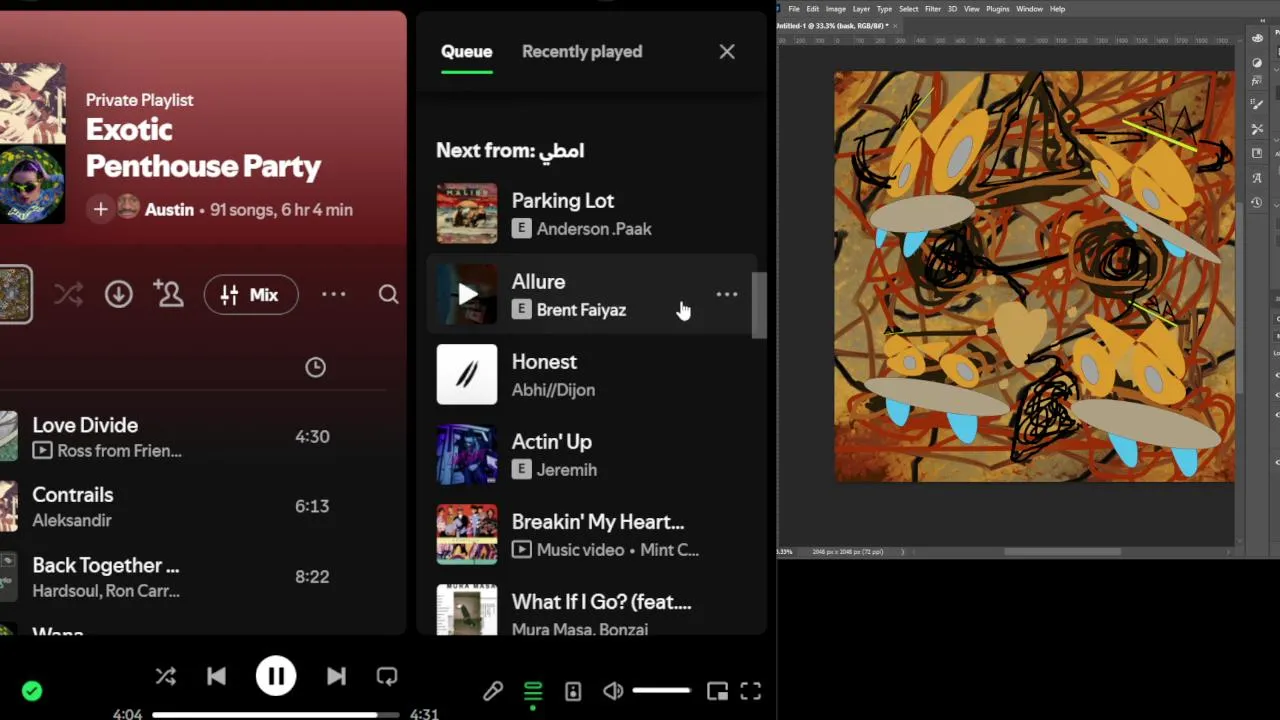
Task: Toggle repeat mode in player bar
Action: click(x=387, y=677)
